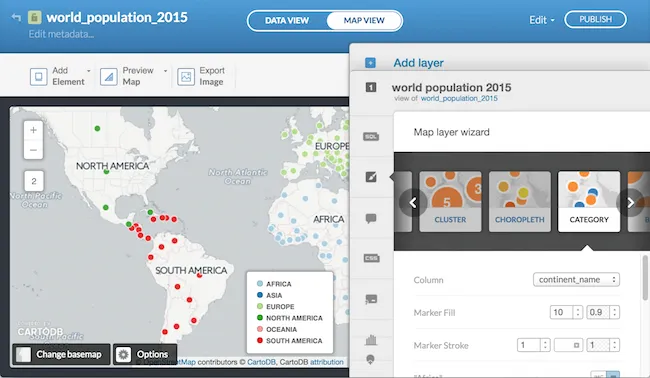Open the attribution link on the map
This screenshot has width=650, height=378.
coord(327,362)
